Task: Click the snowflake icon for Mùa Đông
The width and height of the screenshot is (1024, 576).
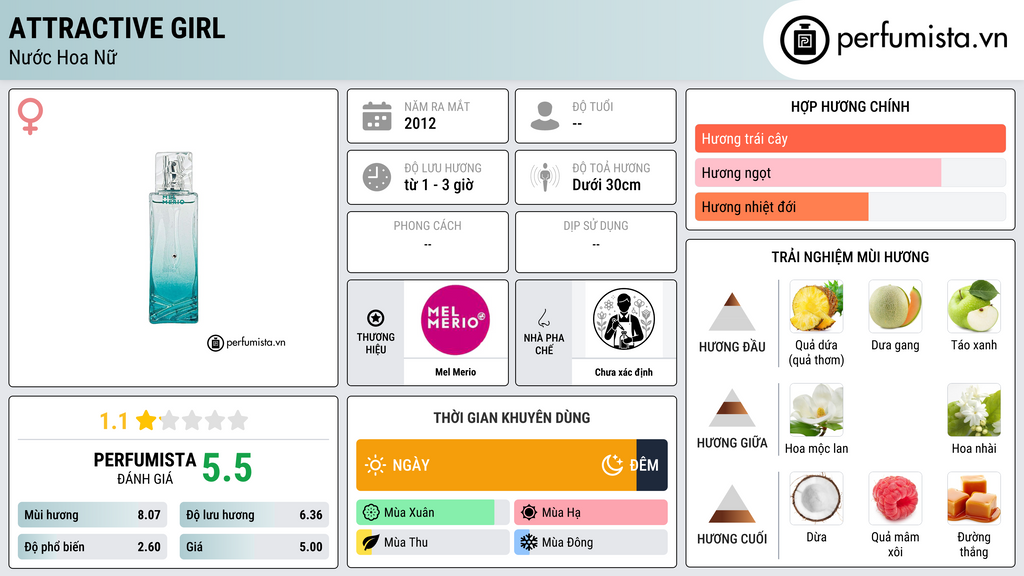Action: [529, 542]
